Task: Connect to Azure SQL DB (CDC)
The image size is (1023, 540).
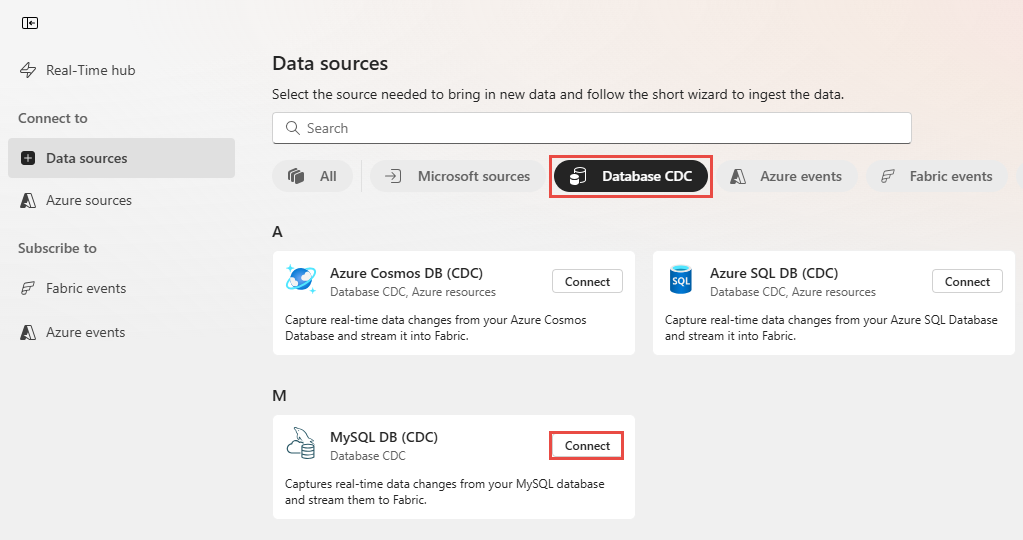Action: tap(967, 281)
